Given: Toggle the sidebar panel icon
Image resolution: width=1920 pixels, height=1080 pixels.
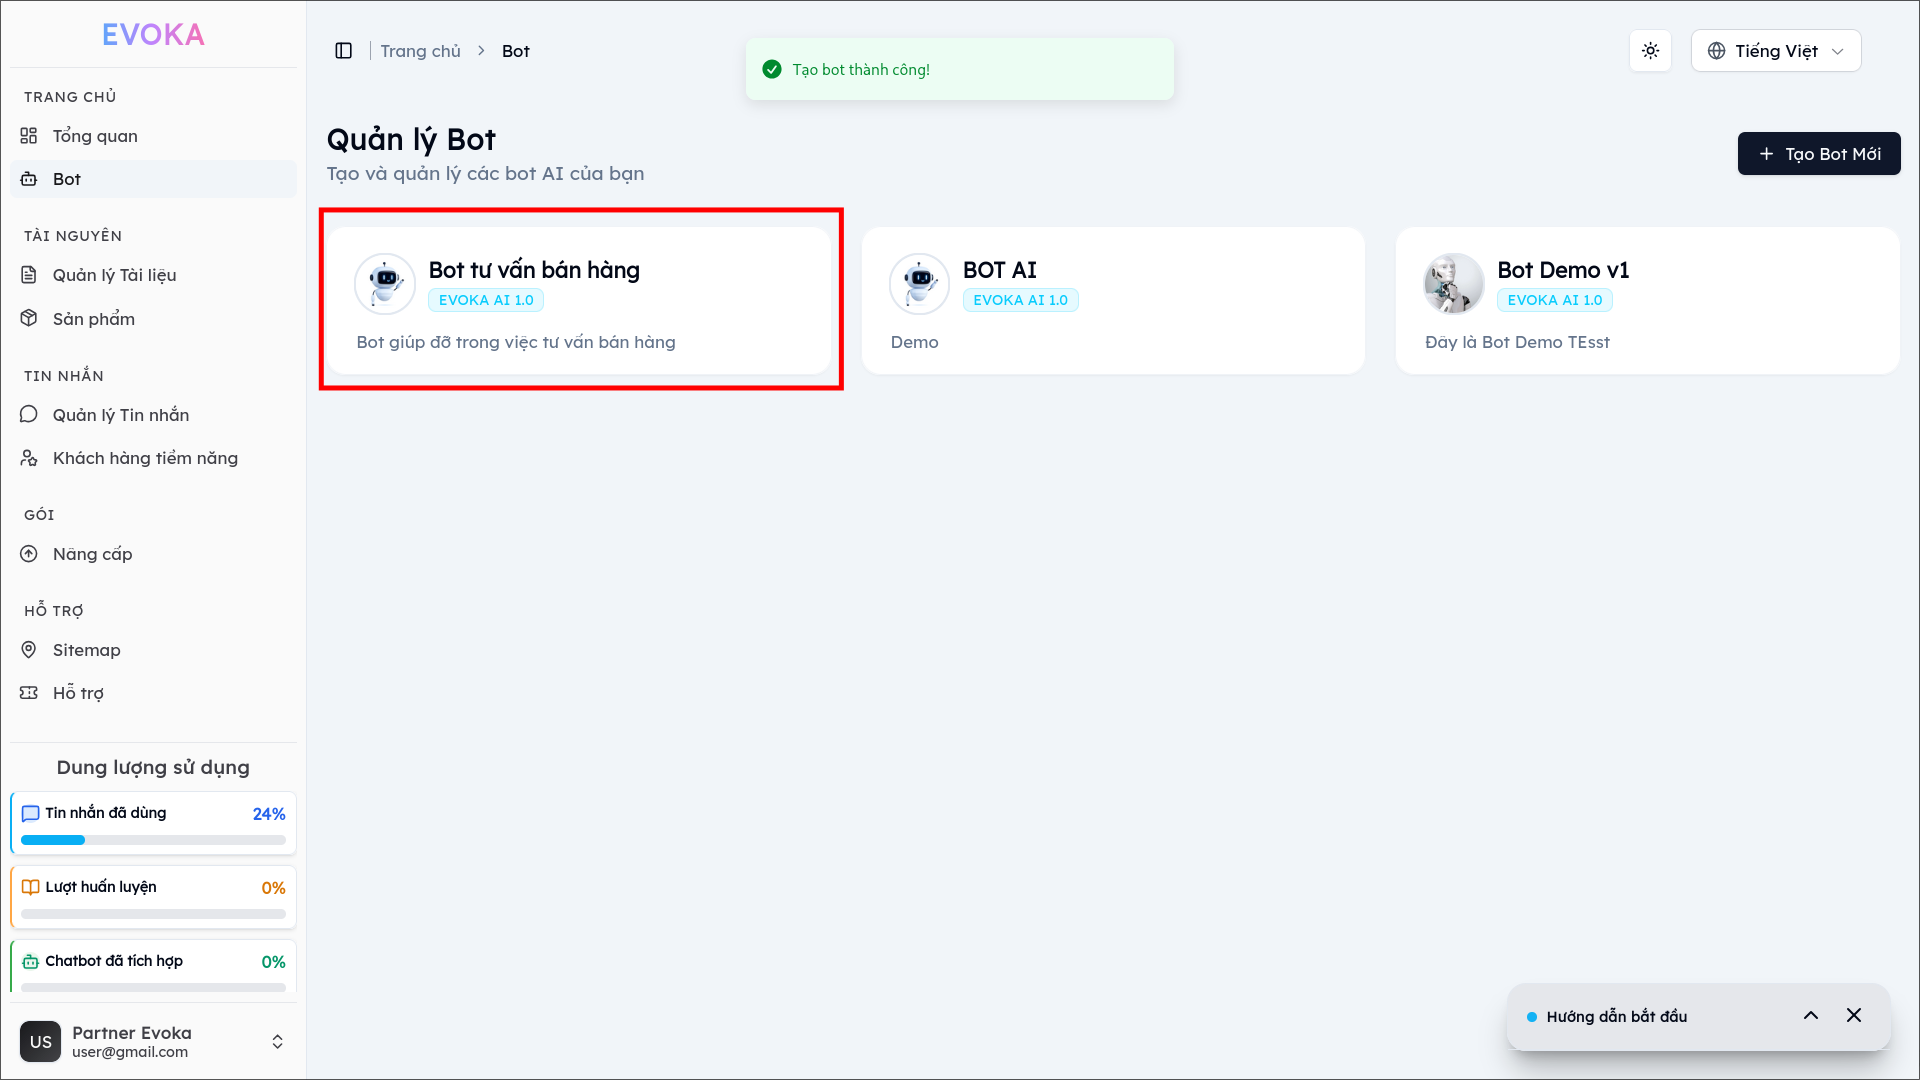Looking at the screenshot, I should [x=343, y=51].
